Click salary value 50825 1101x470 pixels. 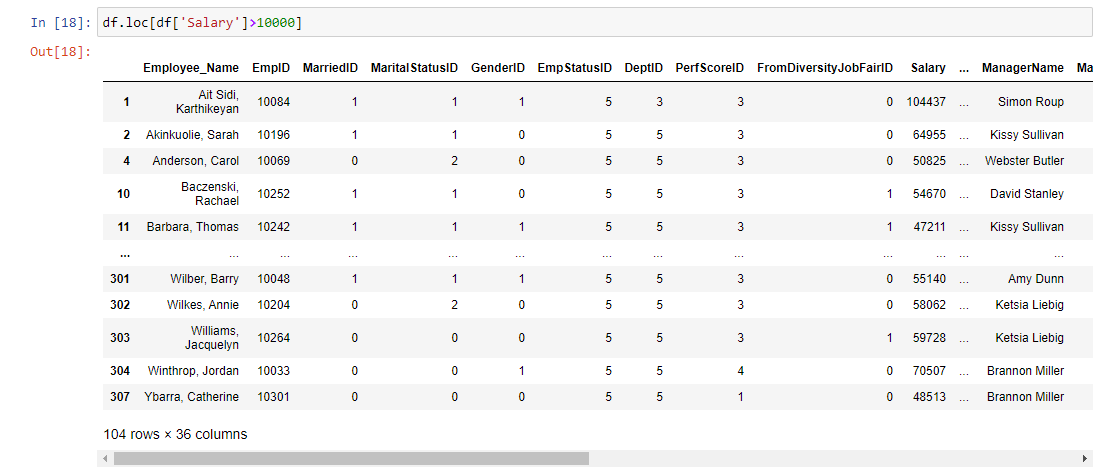(929, 161)
